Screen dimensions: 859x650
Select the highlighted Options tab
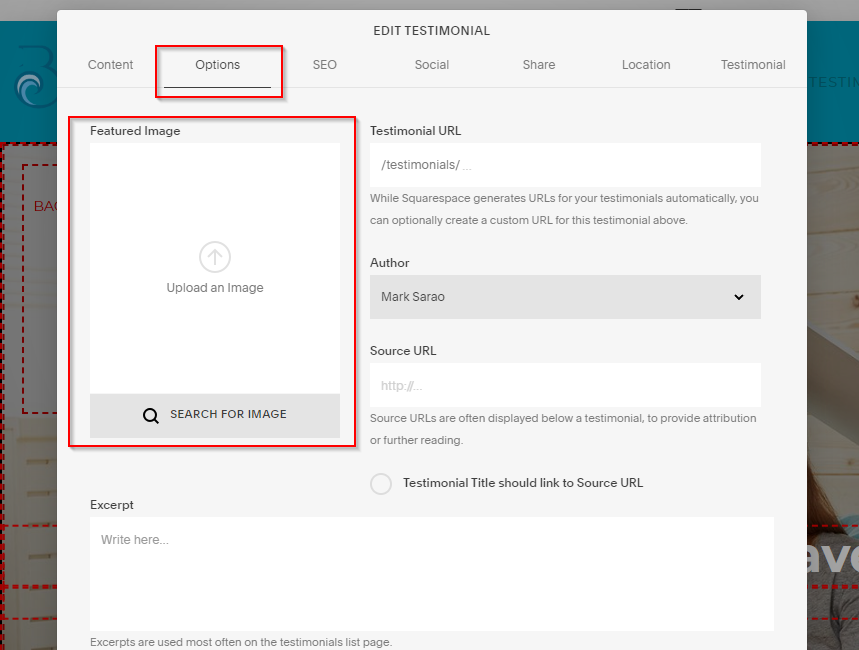pyautogui.click(x=217, y=64)
